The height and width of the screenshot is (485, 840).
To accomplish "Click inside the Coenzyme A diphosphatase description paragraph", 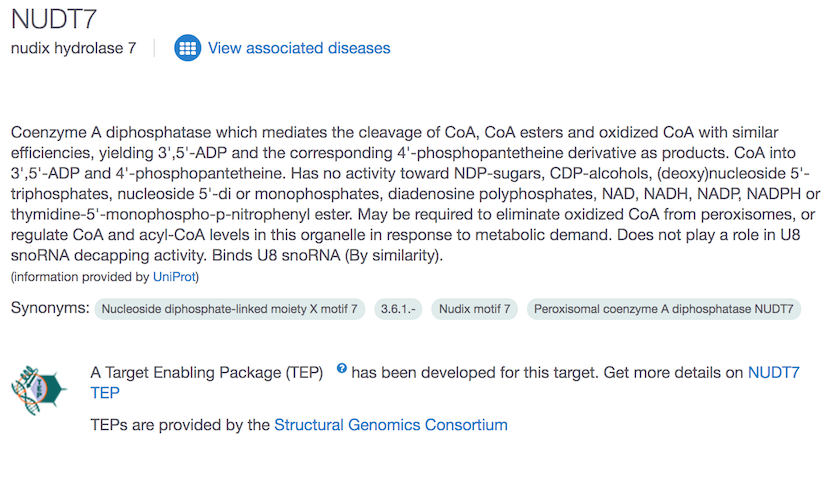I will [400, 194].
